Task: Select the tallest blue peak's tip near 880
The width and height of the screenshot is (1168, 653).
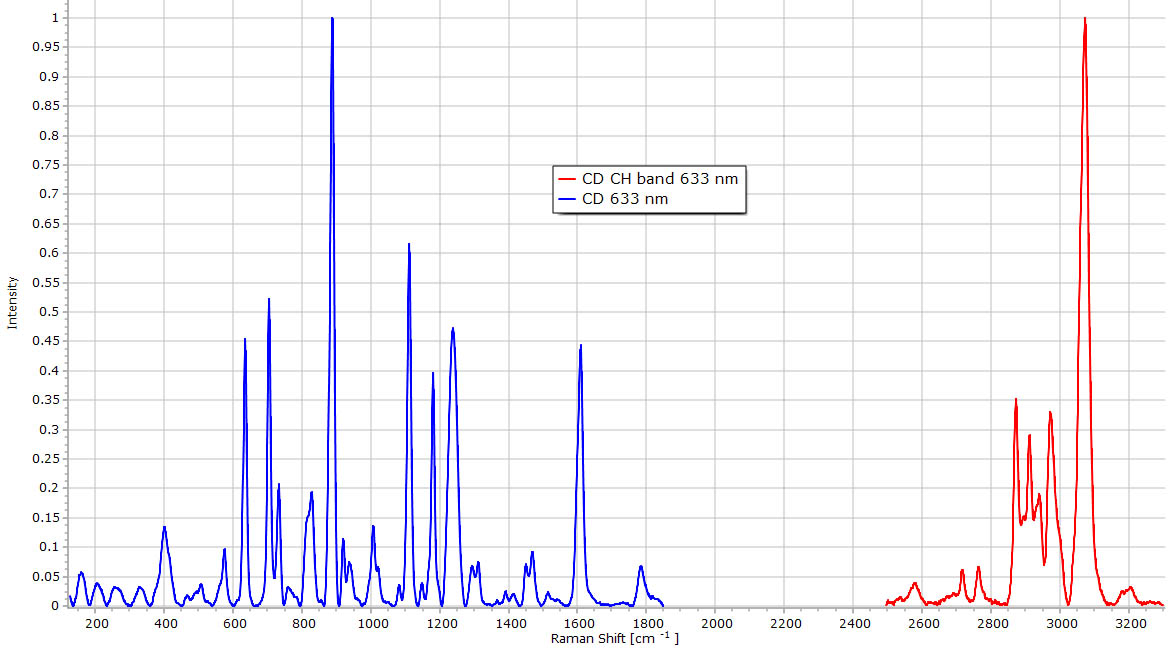Action: (332, 19)
